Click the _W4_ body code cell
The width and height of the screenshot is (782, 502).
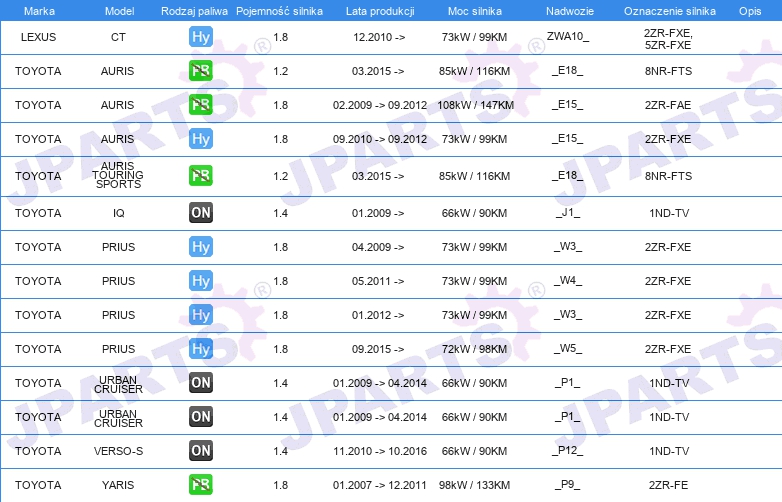pyautogui.click(x=568, y=281)
